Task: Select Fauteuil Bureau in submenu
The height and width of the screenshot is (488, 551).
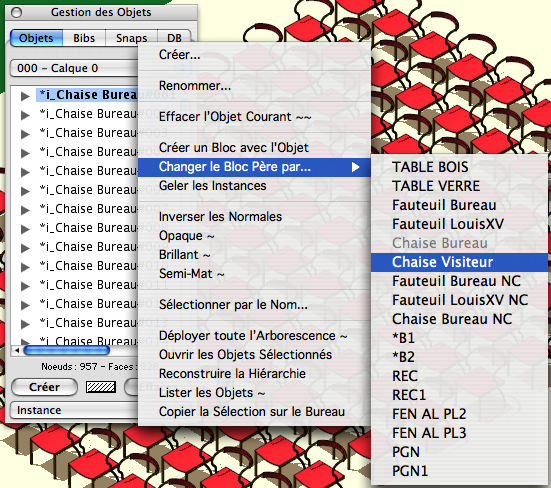Action: point(459,205)
